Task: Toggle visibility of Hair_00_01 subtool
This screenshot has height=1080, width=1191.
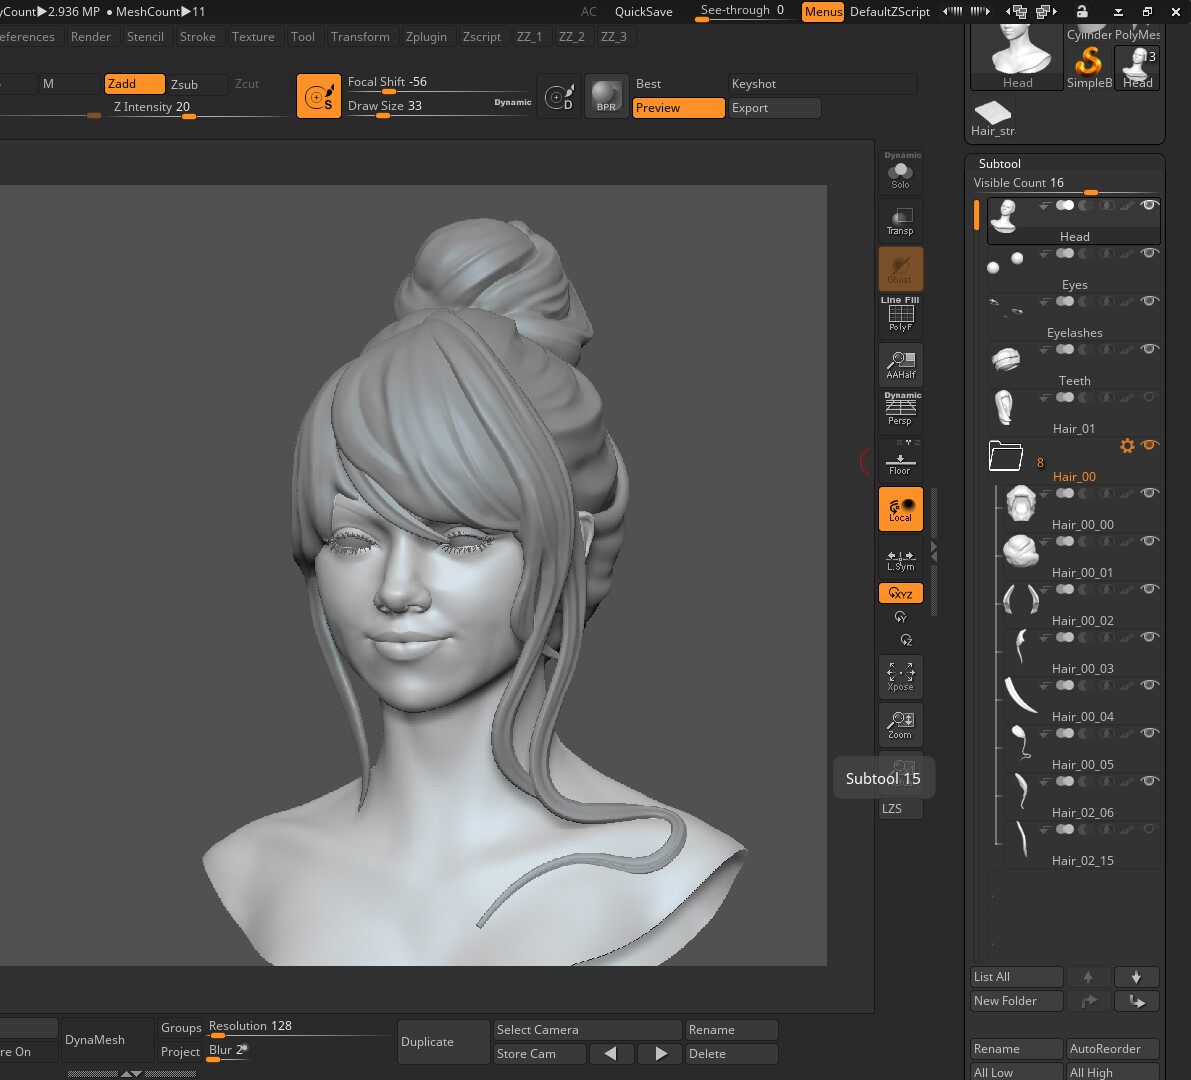Action: pyautogui.click(x=1150, y=541)
